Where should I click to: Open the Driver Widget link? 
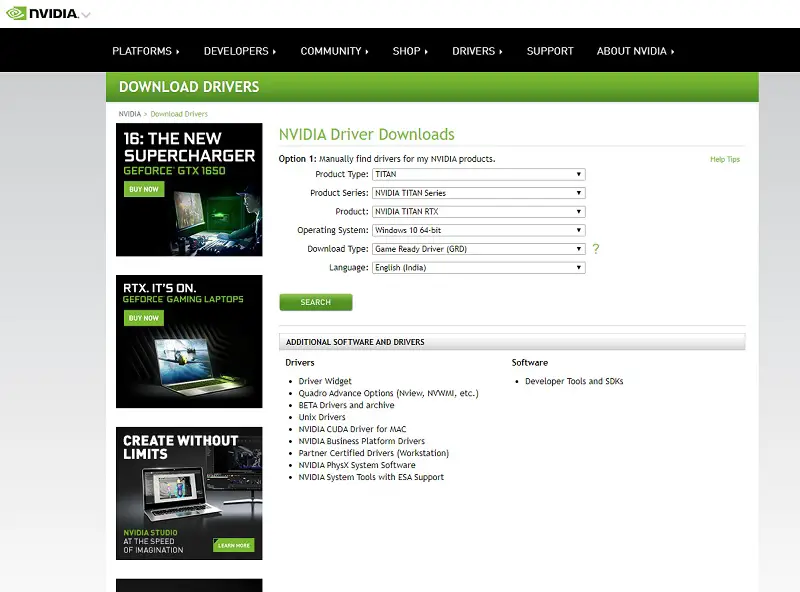[x=325, y=381]
